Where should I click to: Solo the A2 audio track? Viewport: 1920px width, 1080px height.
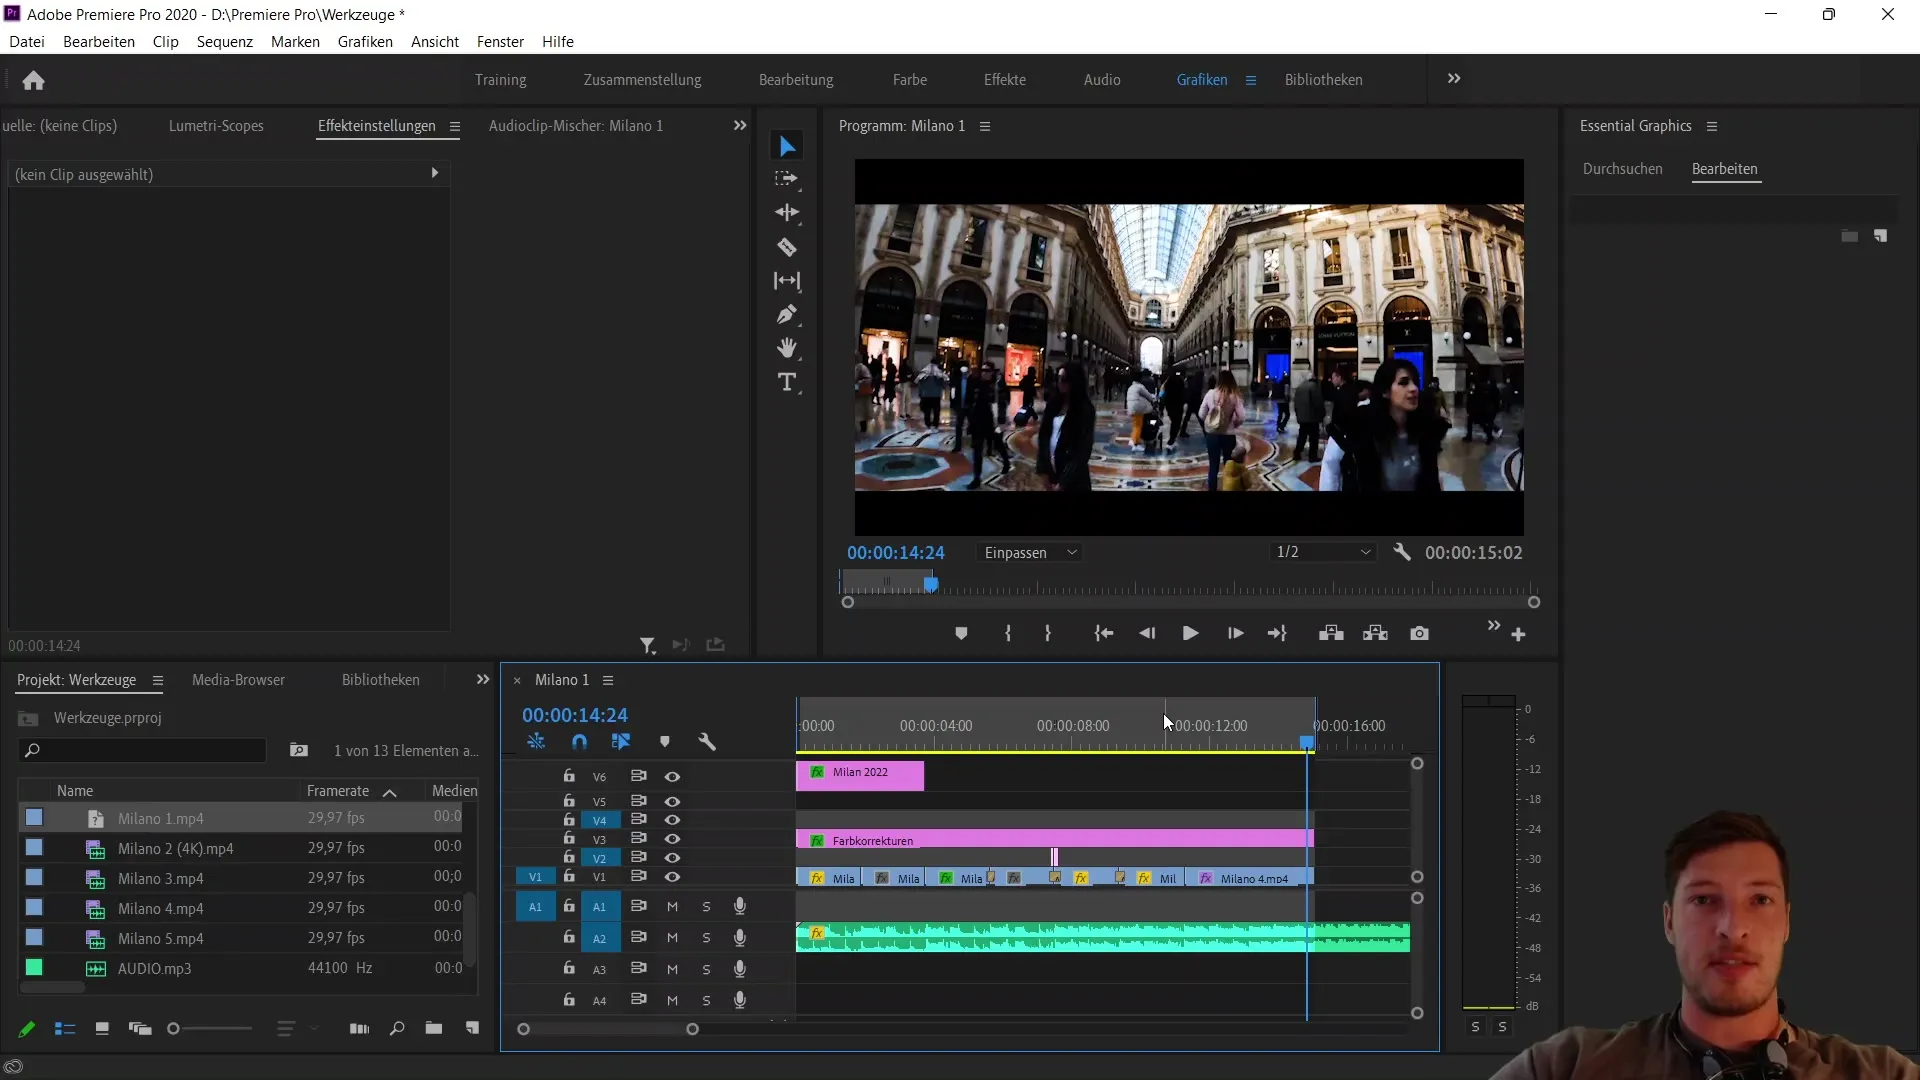(706, 938)
